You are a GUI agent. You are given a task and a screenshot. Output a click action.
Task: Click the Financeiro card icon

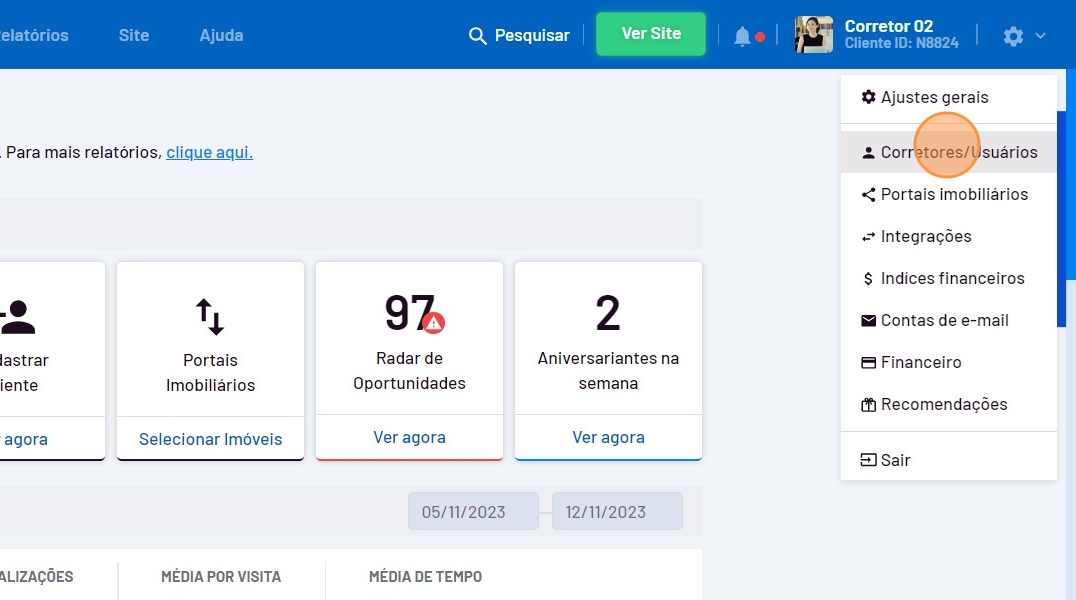[868, 363]
